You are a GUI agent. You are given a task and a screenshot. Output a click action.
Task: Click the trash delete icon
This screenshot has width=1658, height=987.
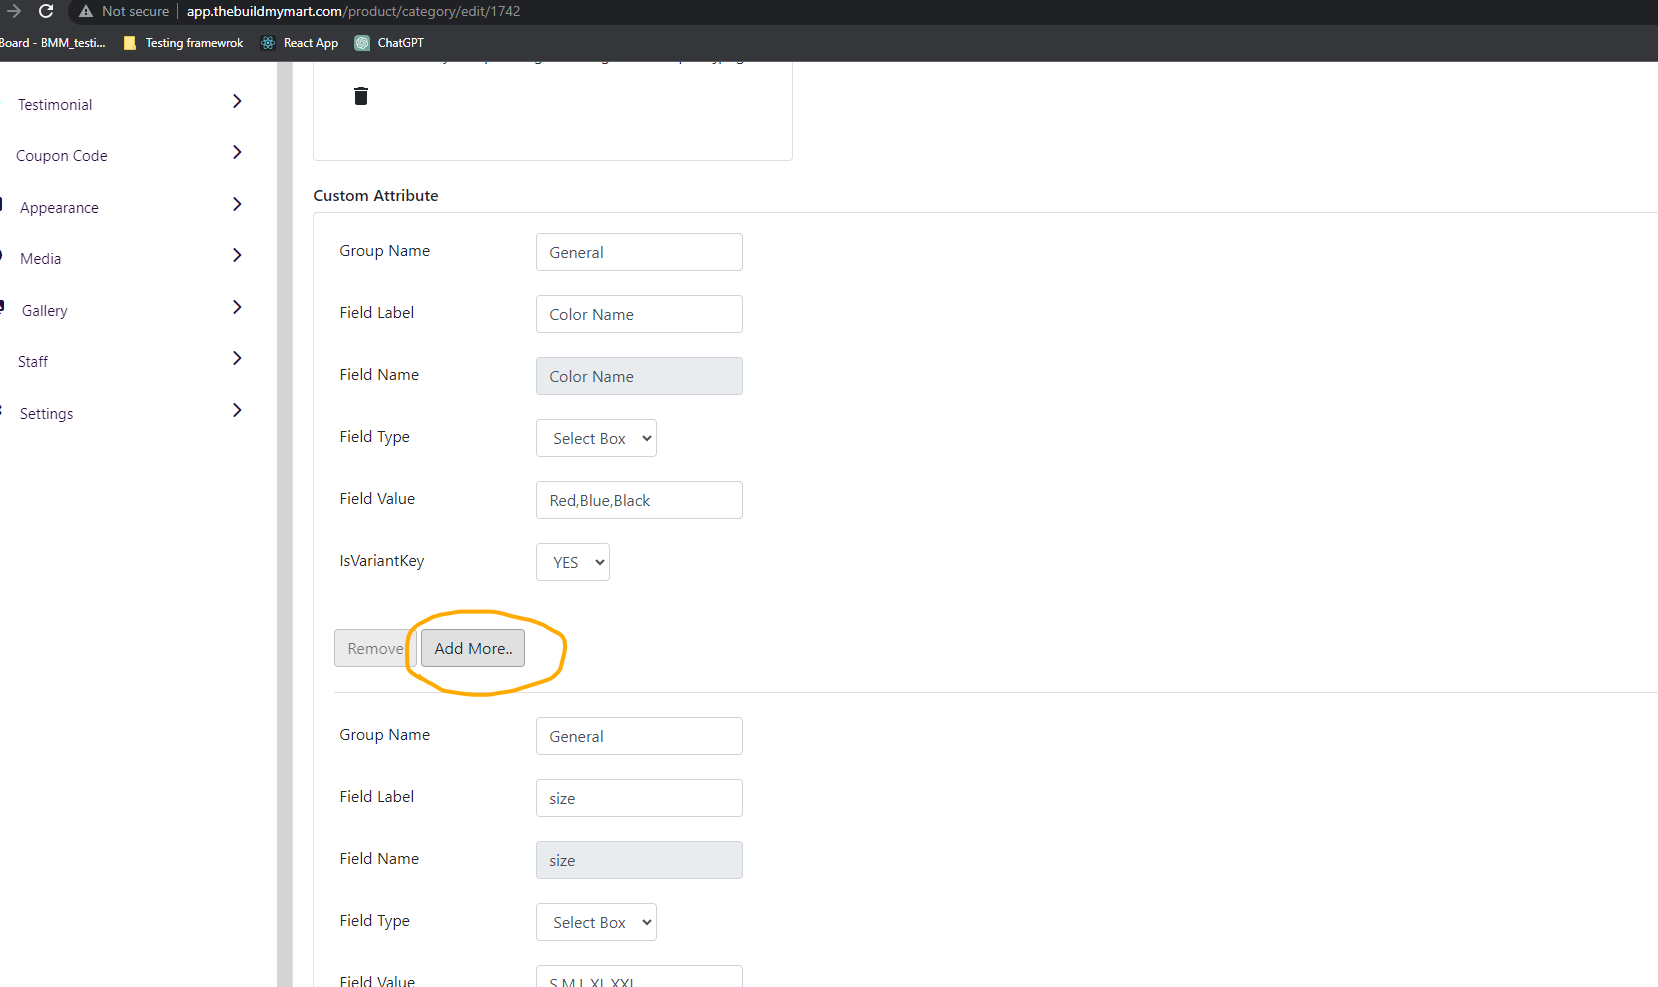point(361,96)
